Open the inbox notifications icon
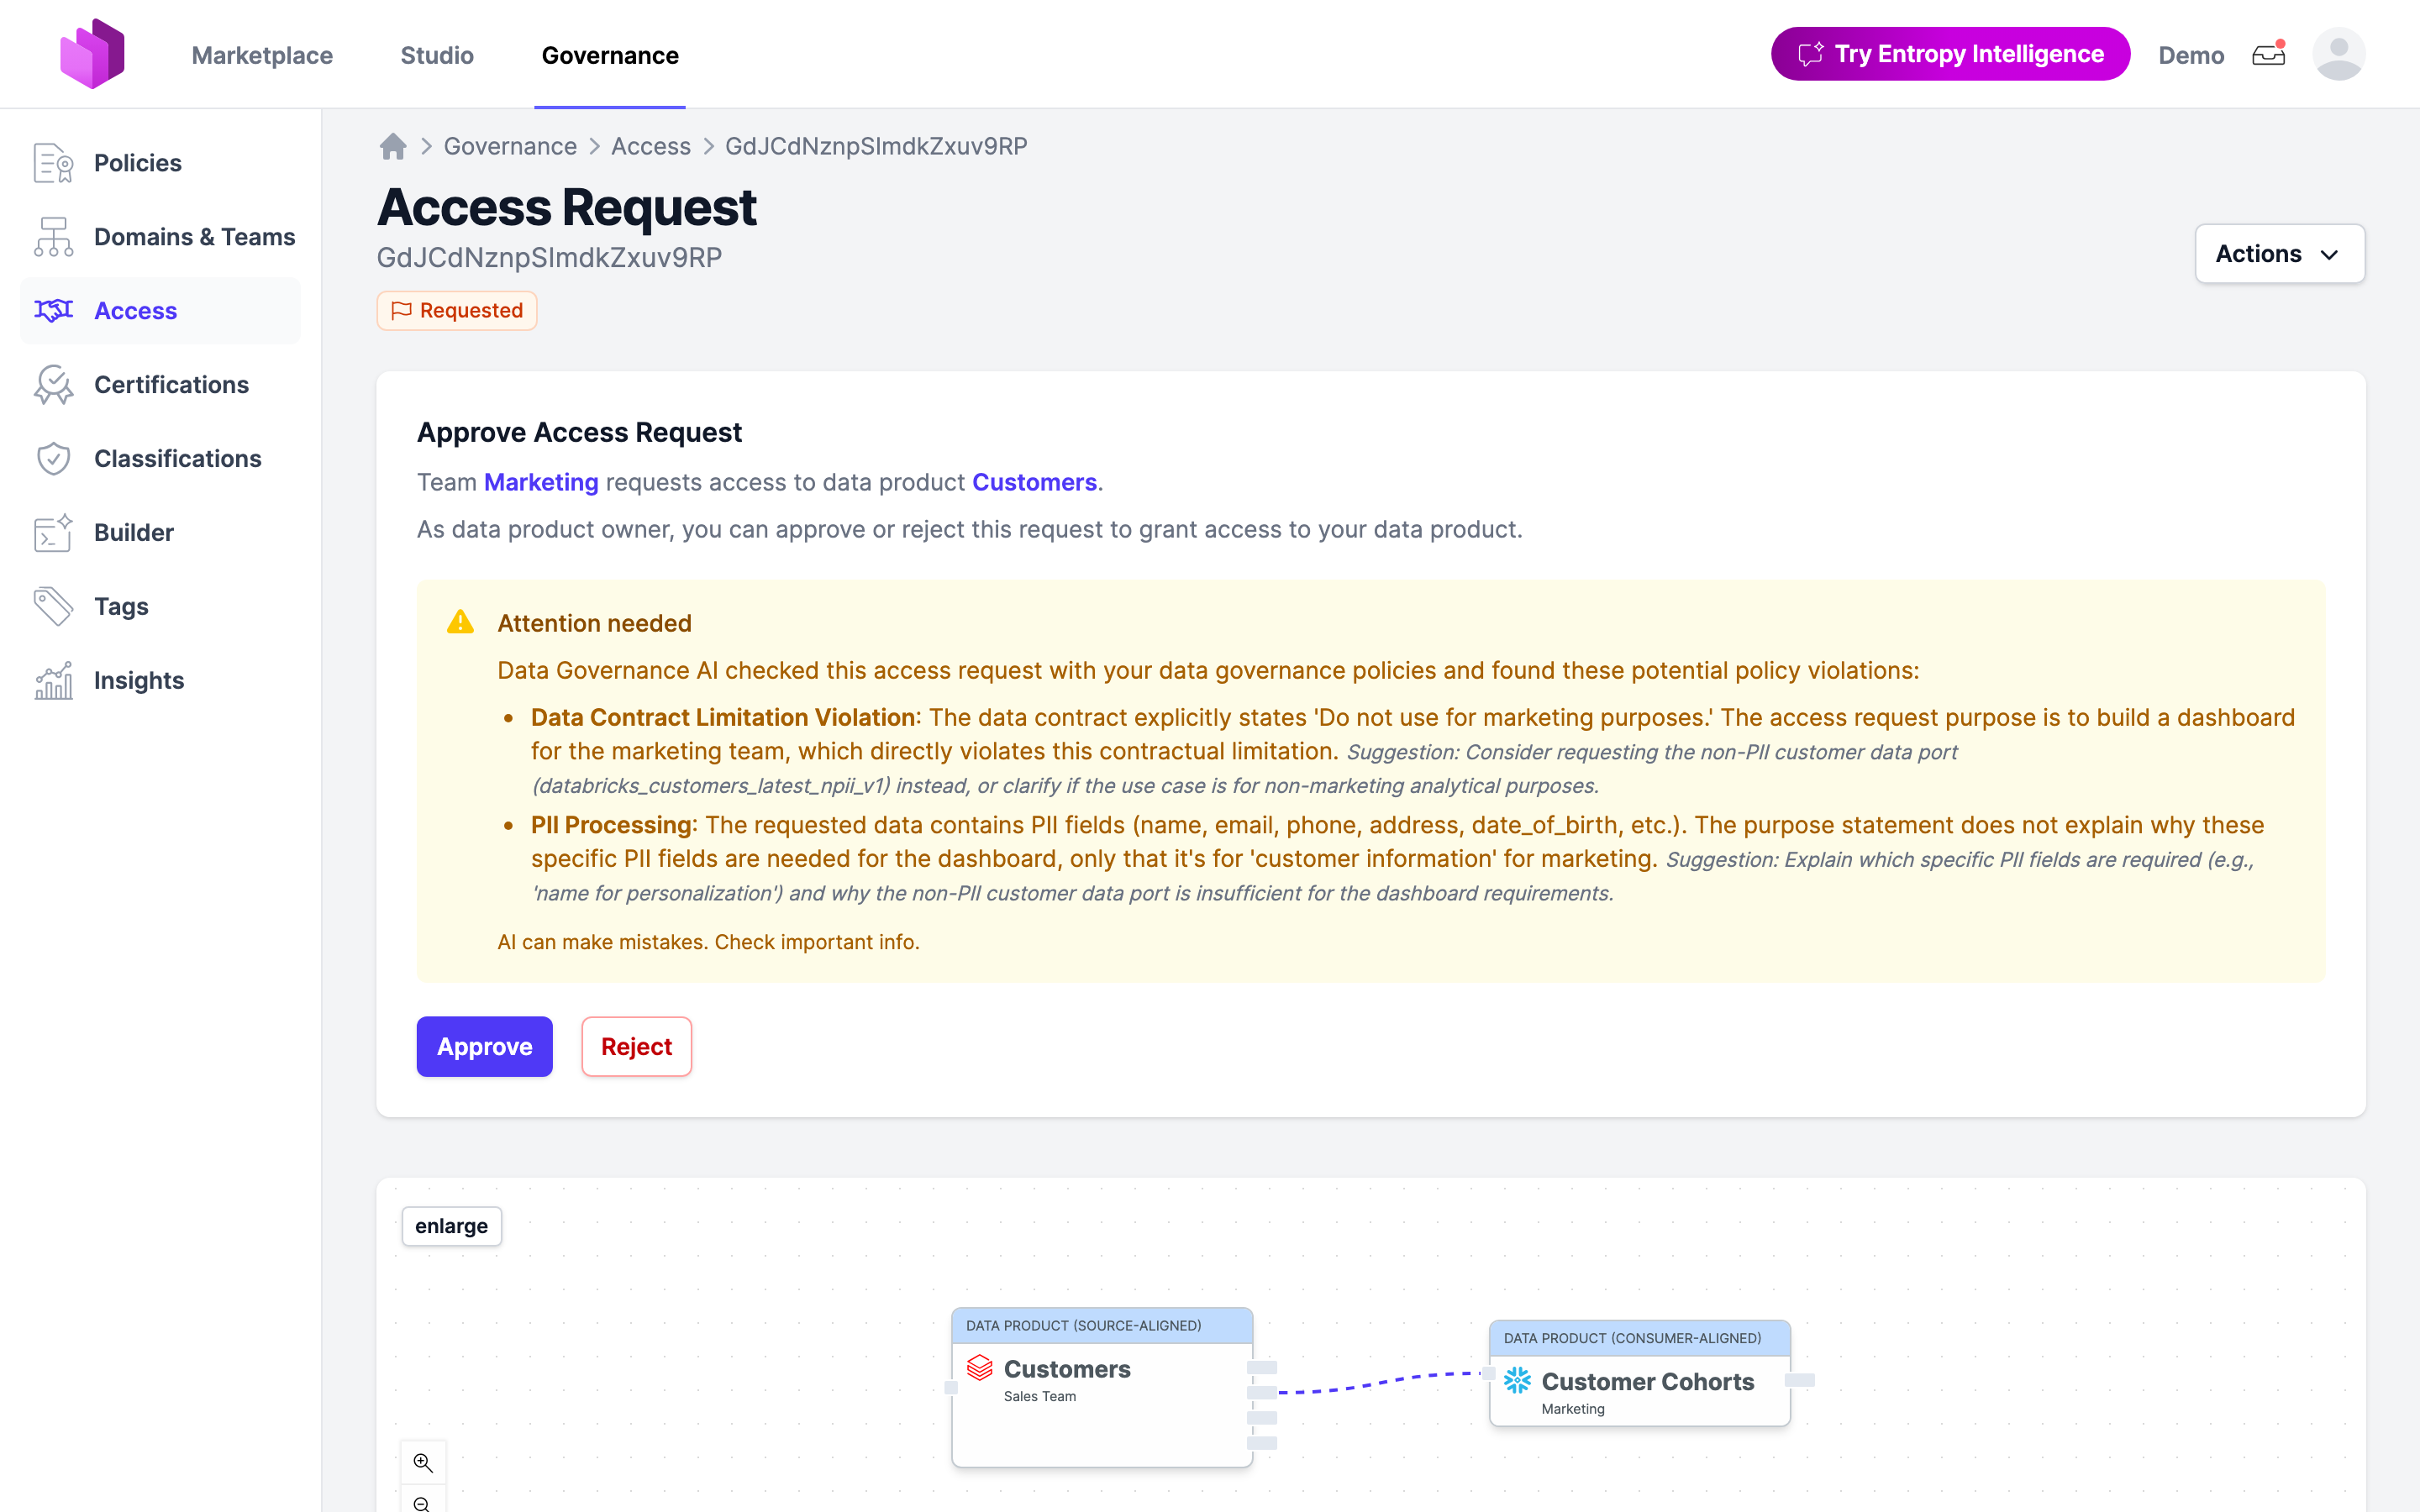This screenshot has height=1512, width=2420. click(2268, 54)
